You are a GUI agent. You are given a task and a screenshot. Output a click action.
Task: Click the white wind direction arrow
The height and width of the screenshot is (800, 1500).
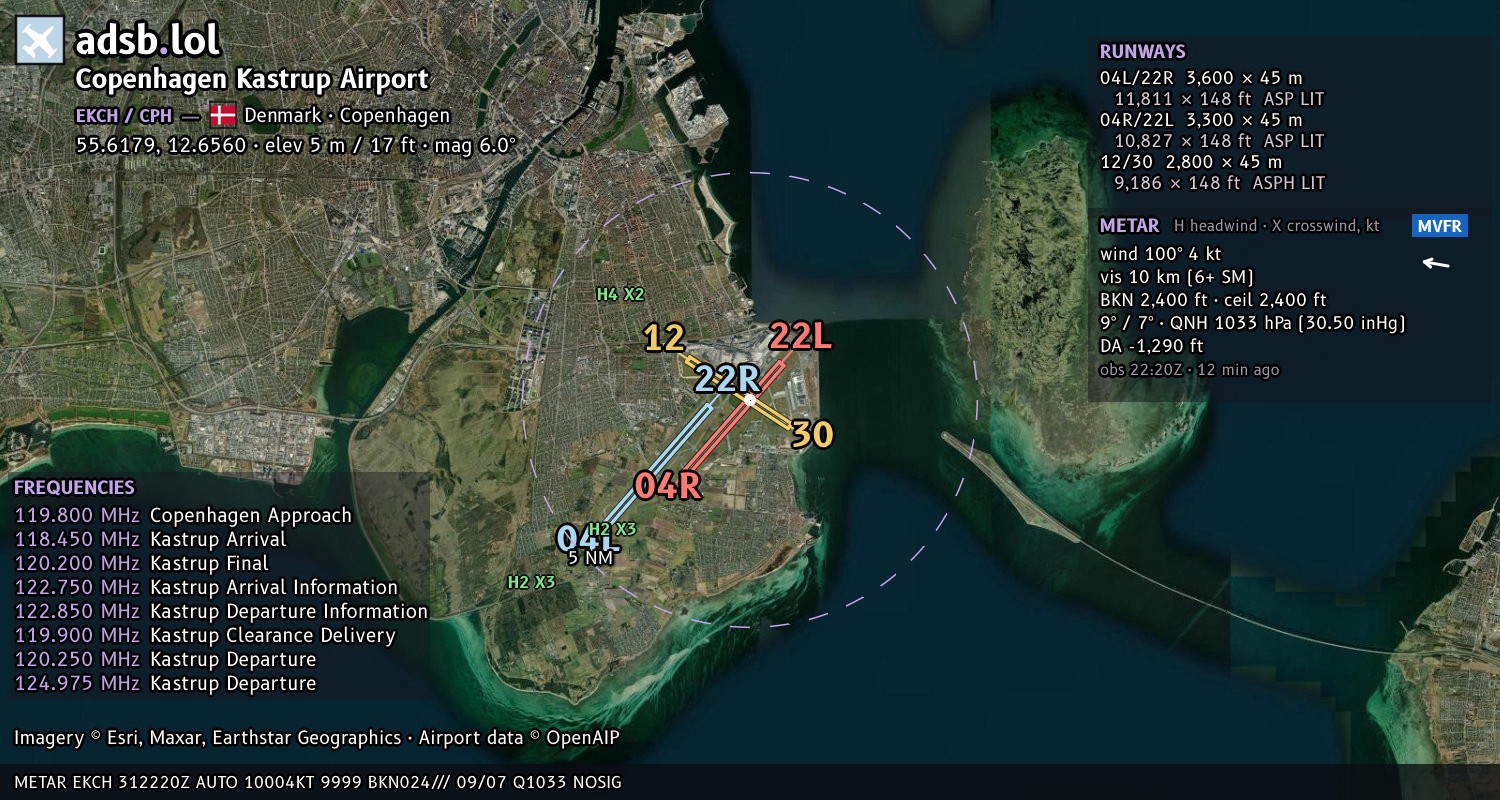(1436, 264)
